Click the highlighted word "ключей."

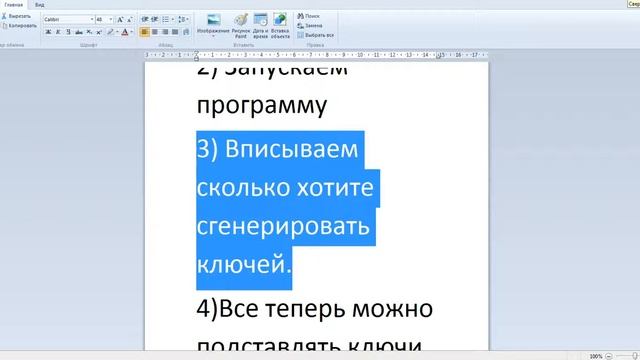(244, 264)
